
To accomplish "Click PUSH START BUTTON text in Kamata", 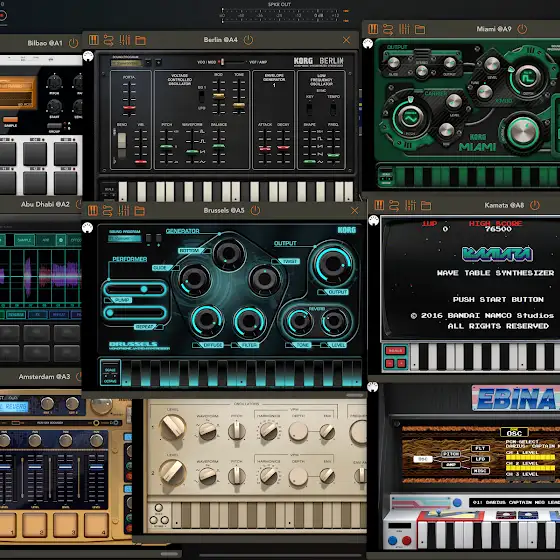I will click(498, 299).
